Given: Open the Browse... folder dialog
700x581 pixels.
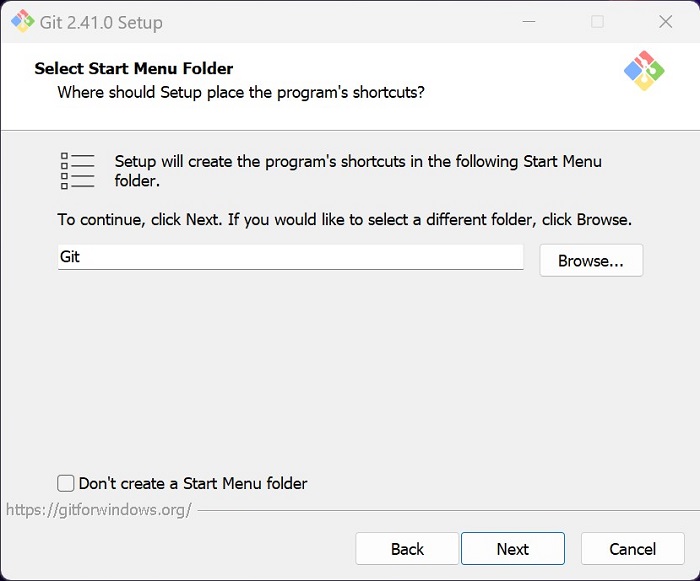Looking at the screenshot, I should point(591,260).
